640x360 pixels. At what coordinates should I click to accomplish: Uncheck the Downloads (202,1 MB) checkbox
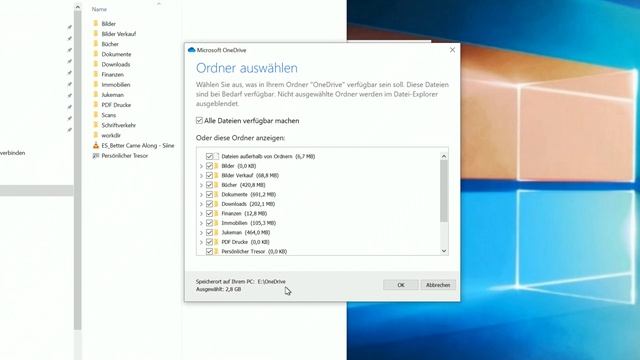[x=209, y=204]
